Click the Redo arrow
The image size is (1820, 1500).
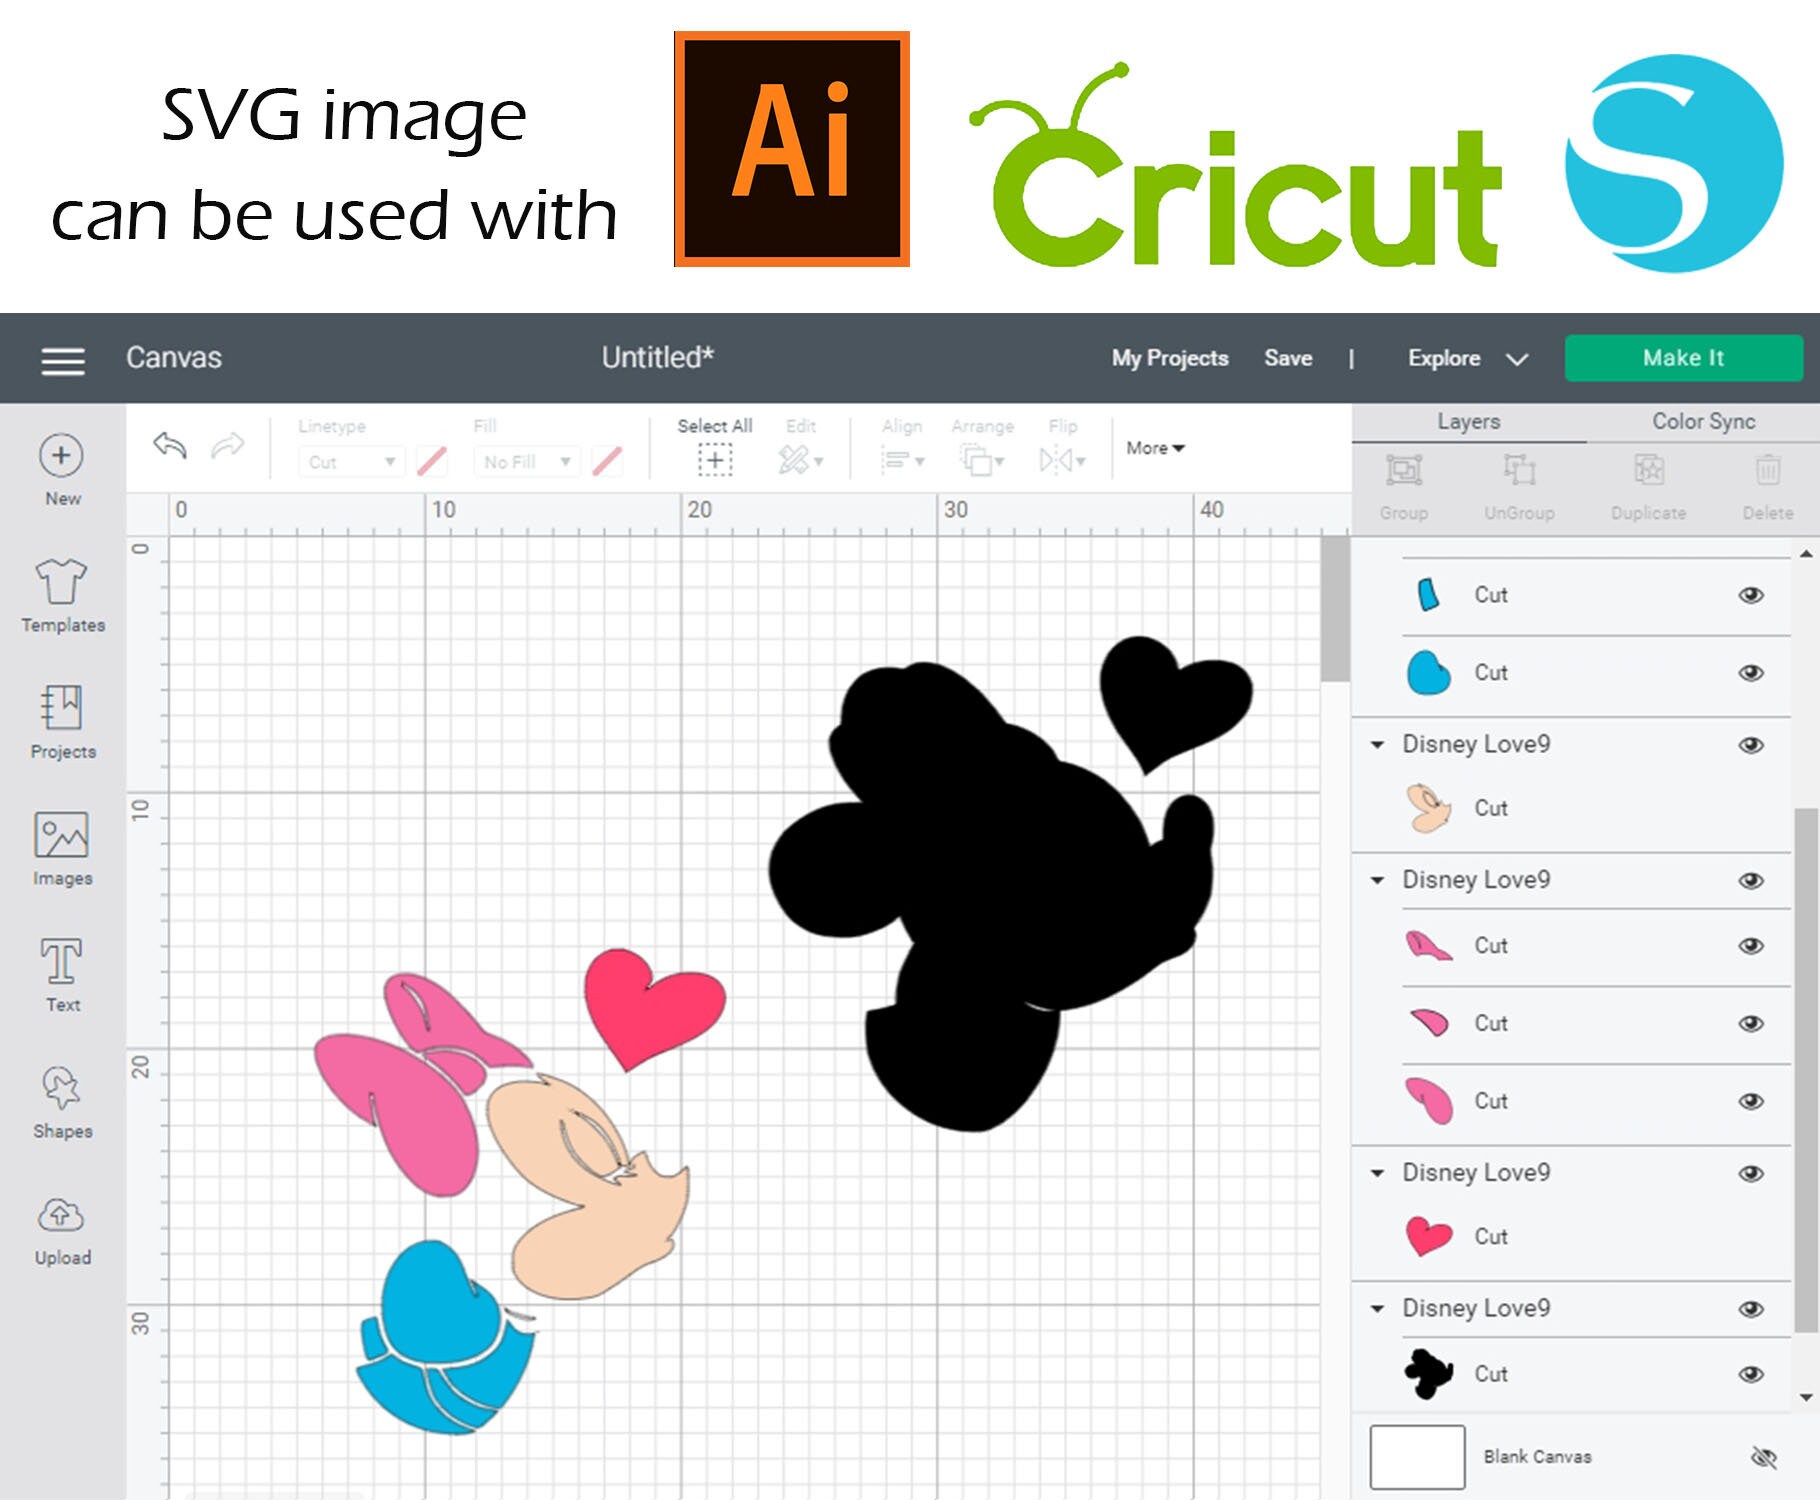coord(228,445)
